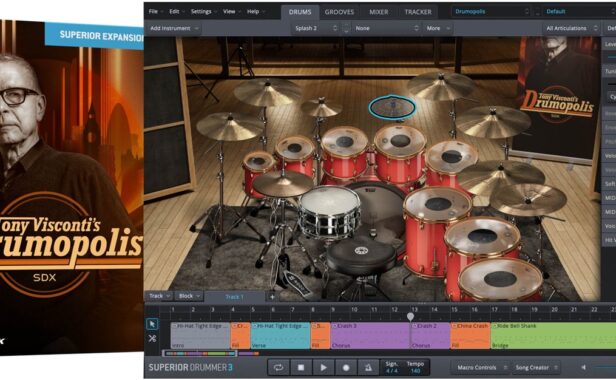This screenshot has height=380, width=616.
Task: Open the Macro Controls menu
Action: pos(482,367)
